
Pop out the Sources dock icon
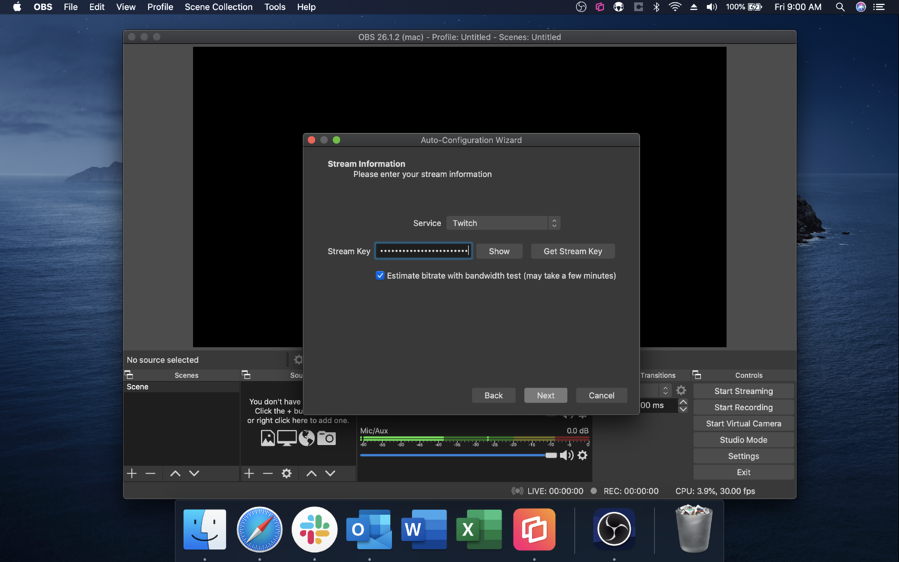click(x=247, y=375)
